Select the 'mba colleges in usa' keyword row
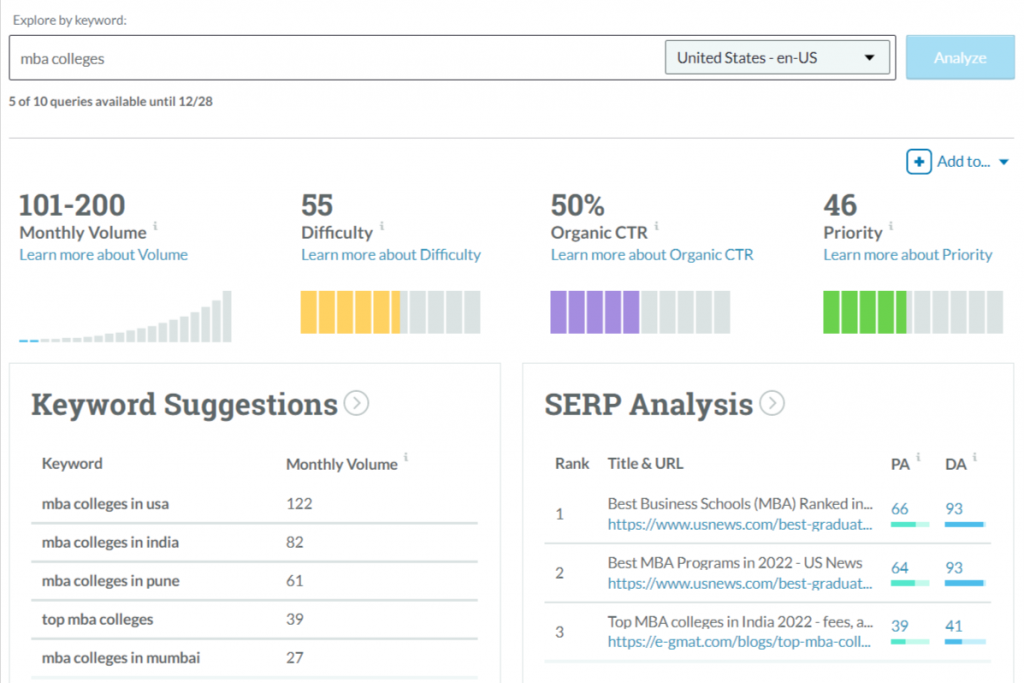1024x683 pixels. click(x=105, y=503)
